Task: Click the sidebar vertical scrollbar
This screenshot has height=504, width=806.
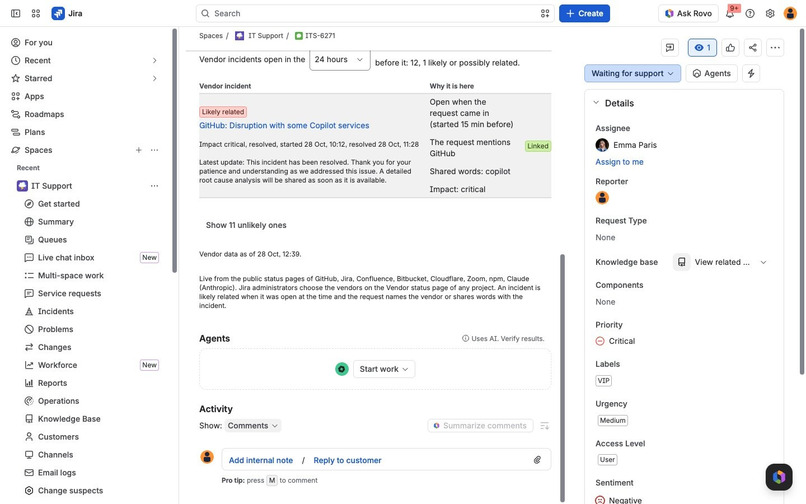Action: (x=175, y=150)
